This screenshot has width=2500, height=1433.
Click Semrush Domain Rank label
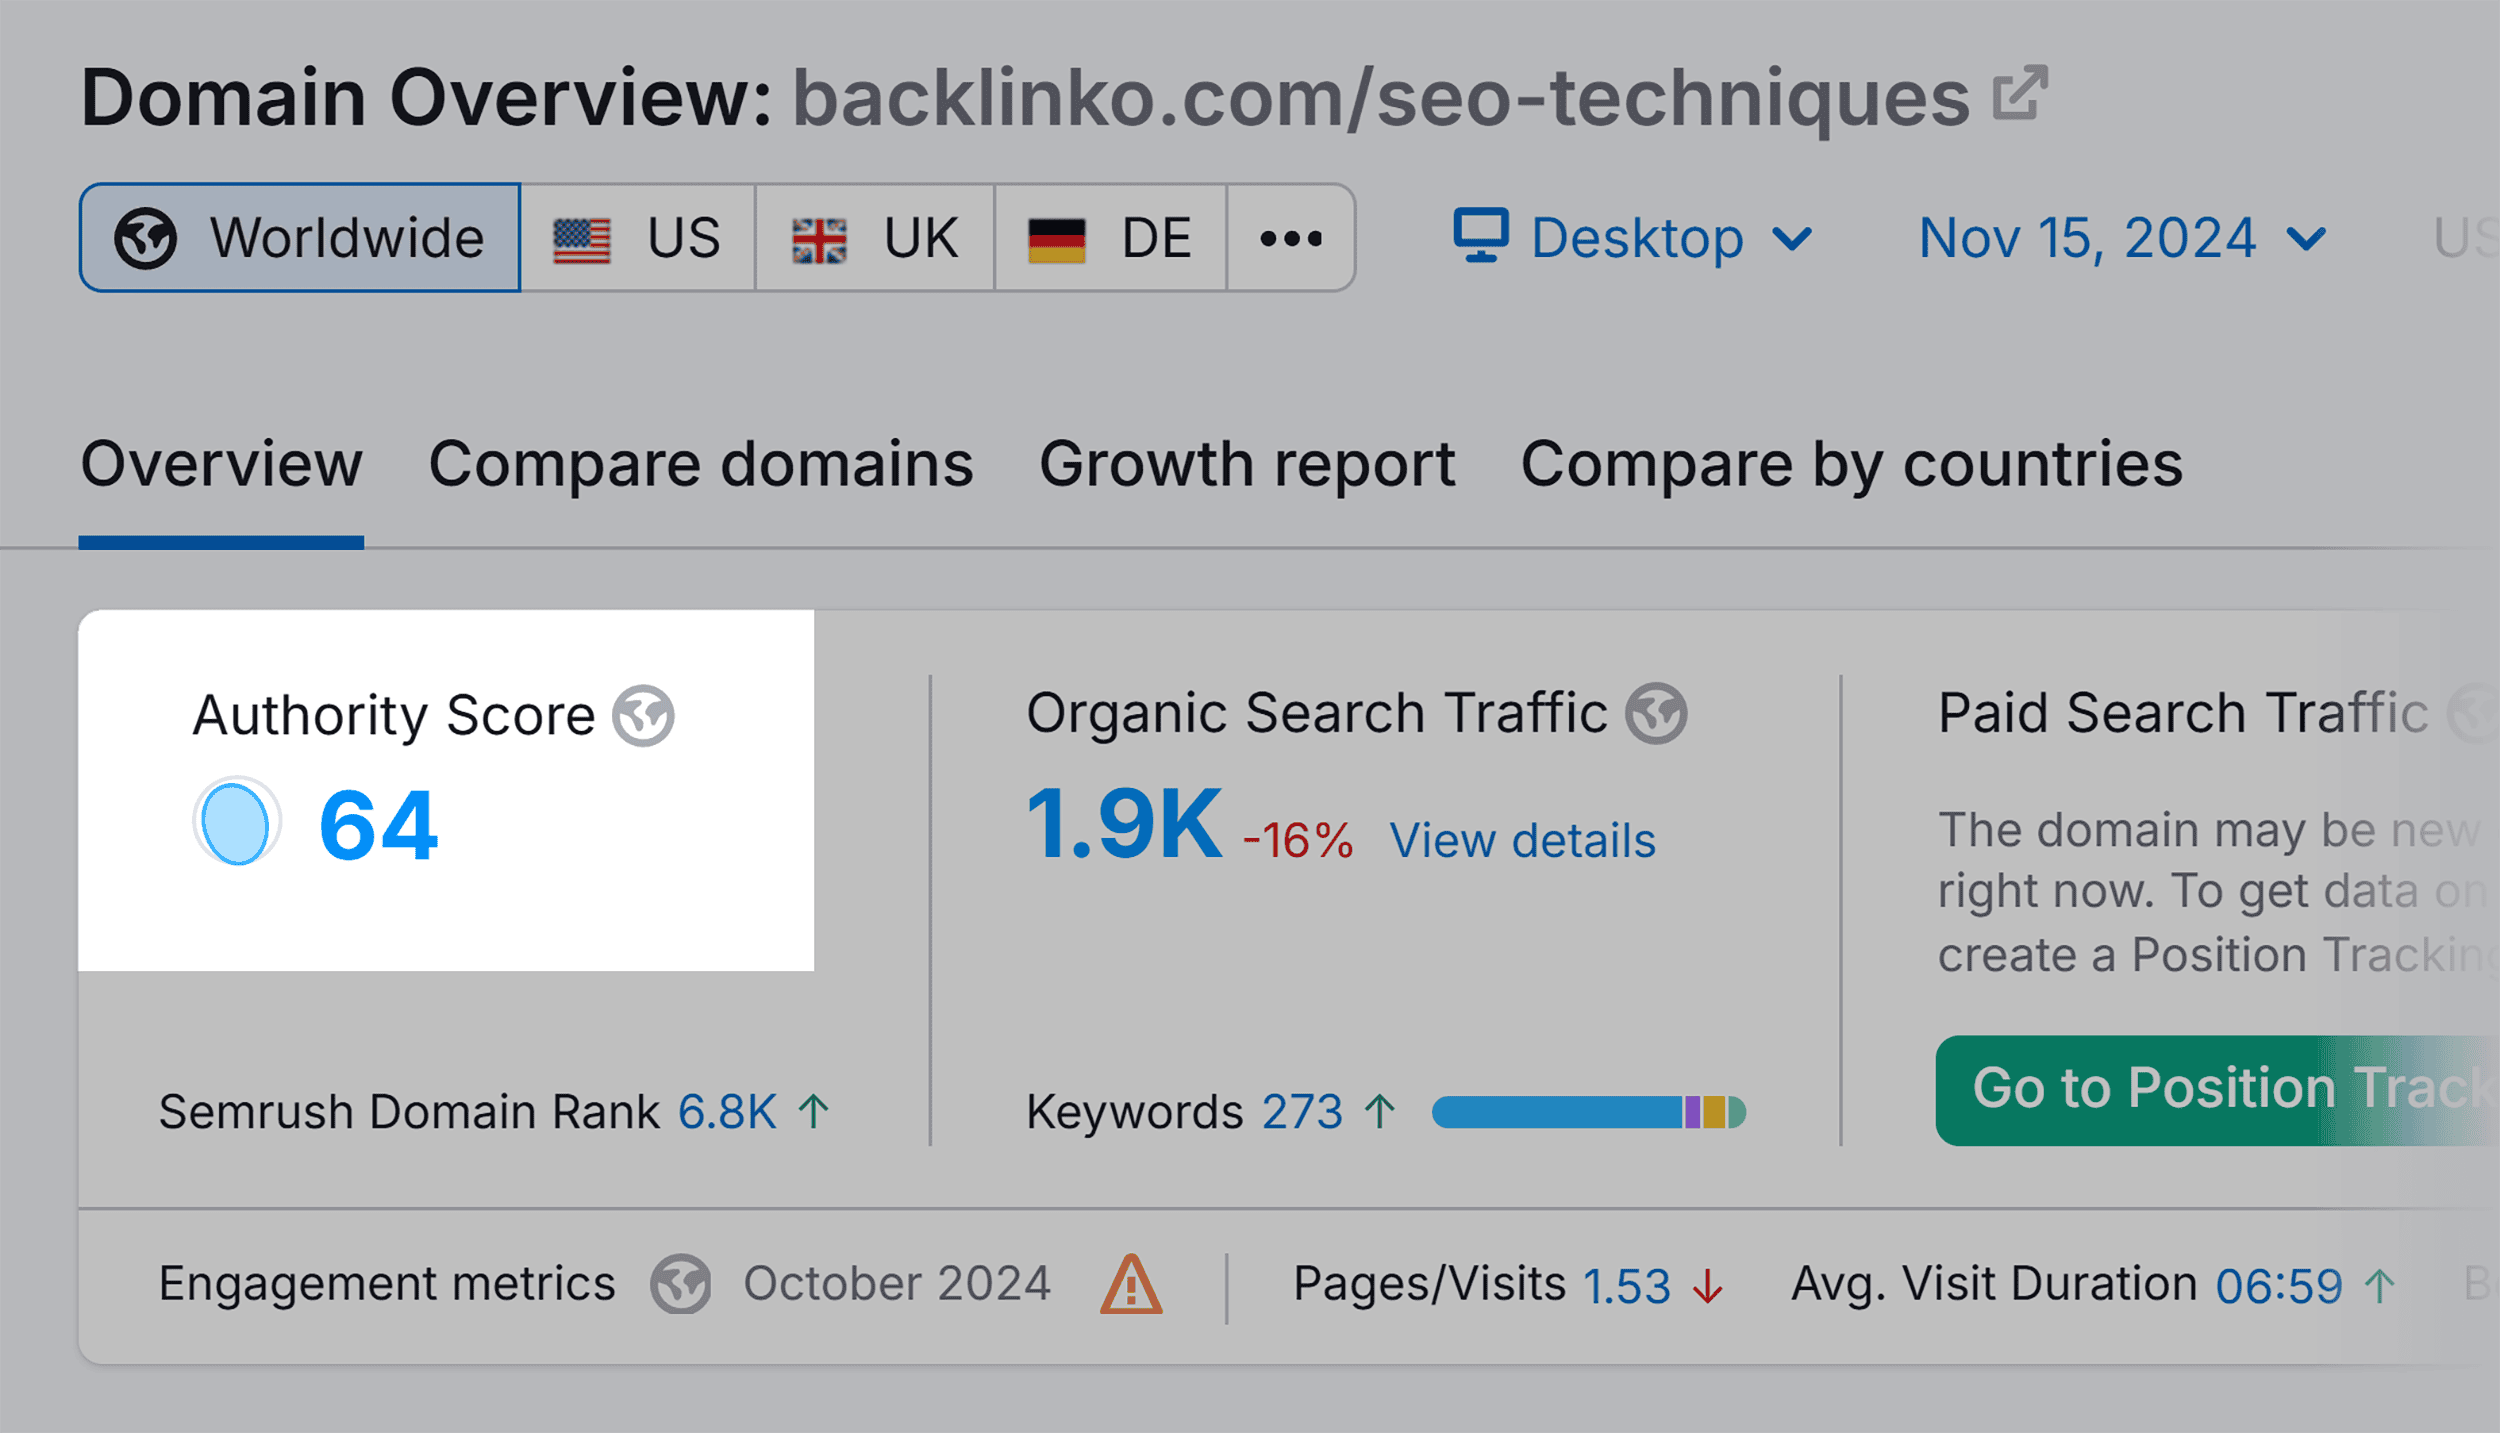tap(409, 1112)
